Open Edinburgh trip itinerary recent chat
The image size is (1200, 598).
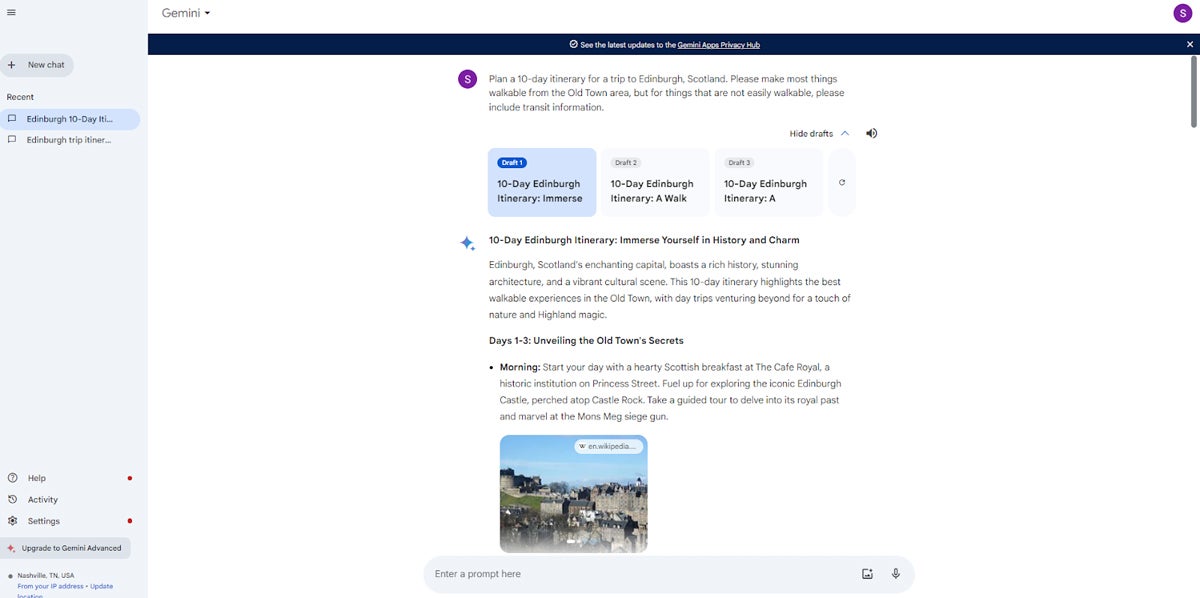click(70, 140)
